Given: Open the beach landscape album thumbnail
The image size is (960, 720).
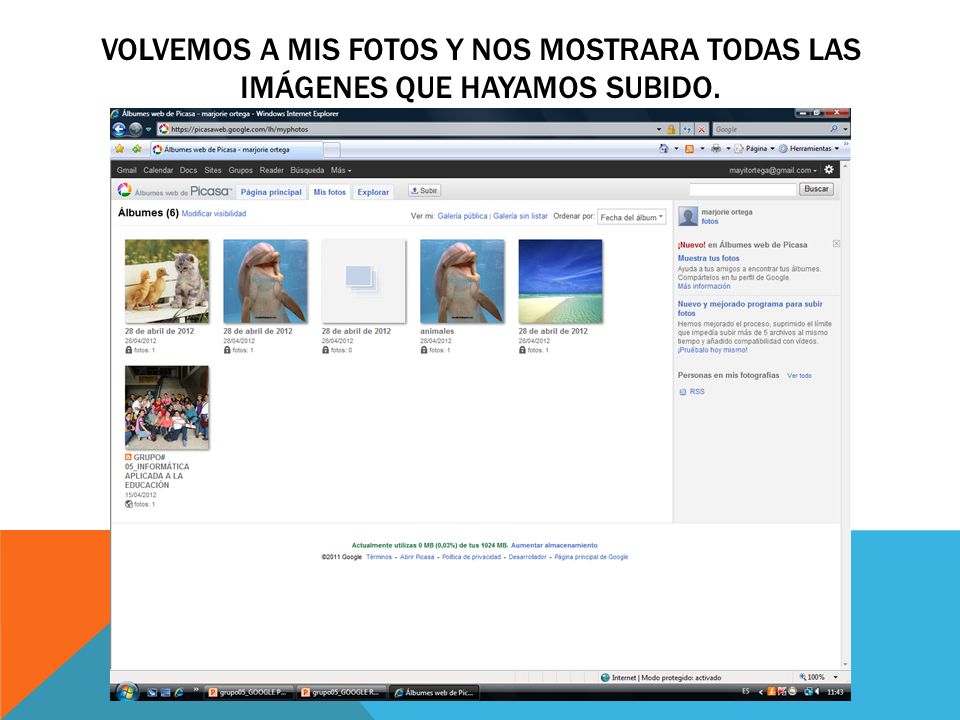Looking at the screenshot, I should coord(560,281).
